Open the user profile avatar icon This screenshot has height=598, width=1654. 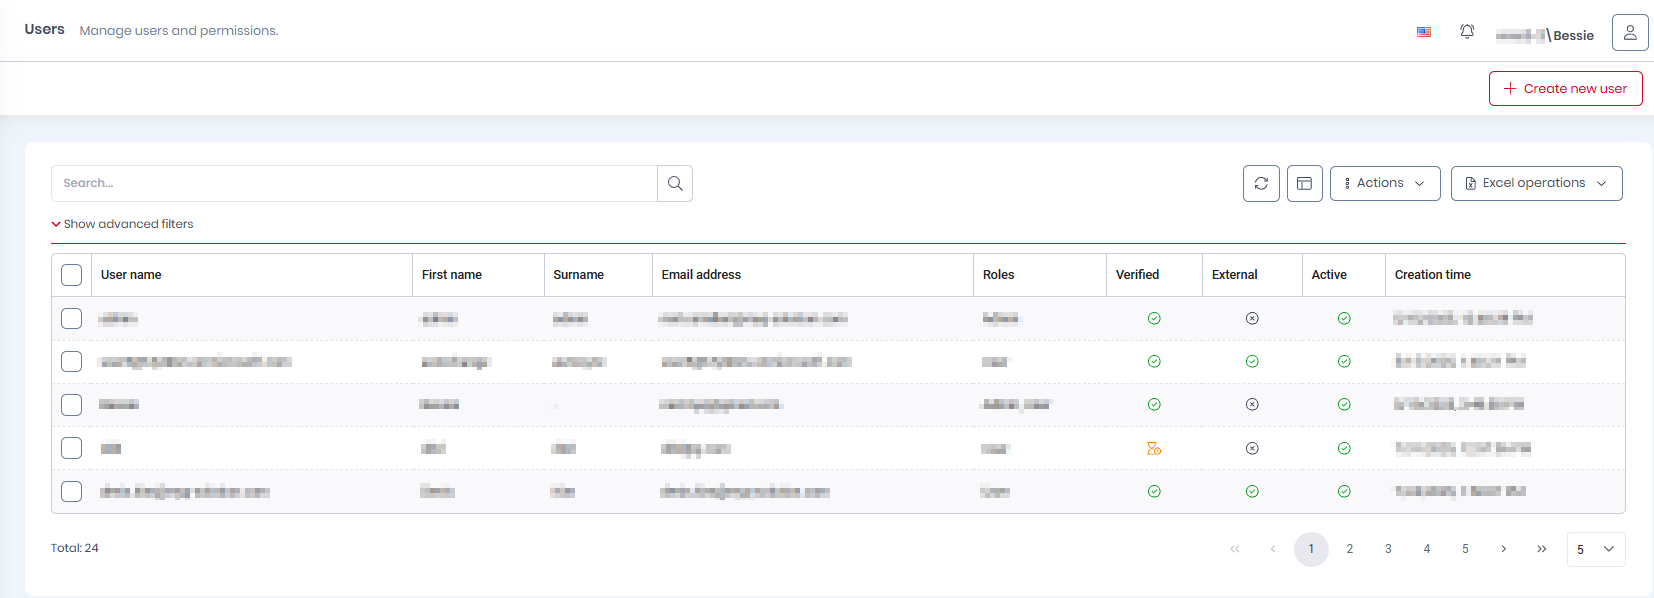(1629, 33)
